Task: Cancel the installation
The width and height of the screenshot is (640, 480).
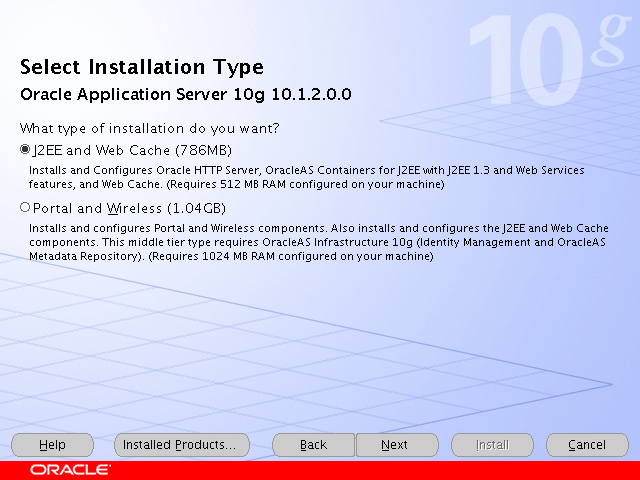Action: 587,444
